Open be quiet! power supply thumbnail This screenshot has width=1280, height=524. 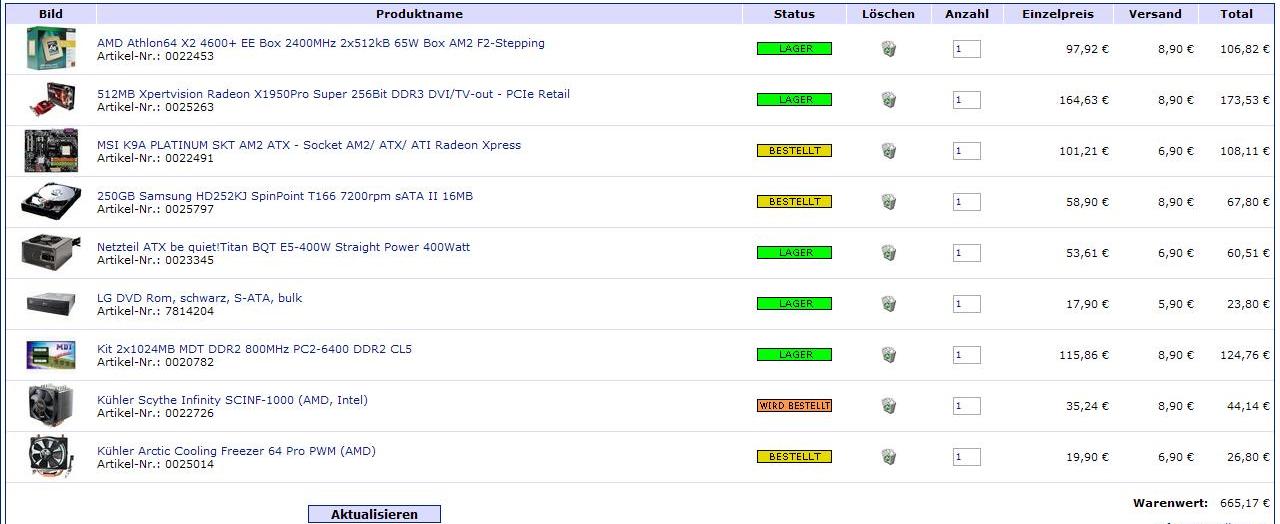51,253
